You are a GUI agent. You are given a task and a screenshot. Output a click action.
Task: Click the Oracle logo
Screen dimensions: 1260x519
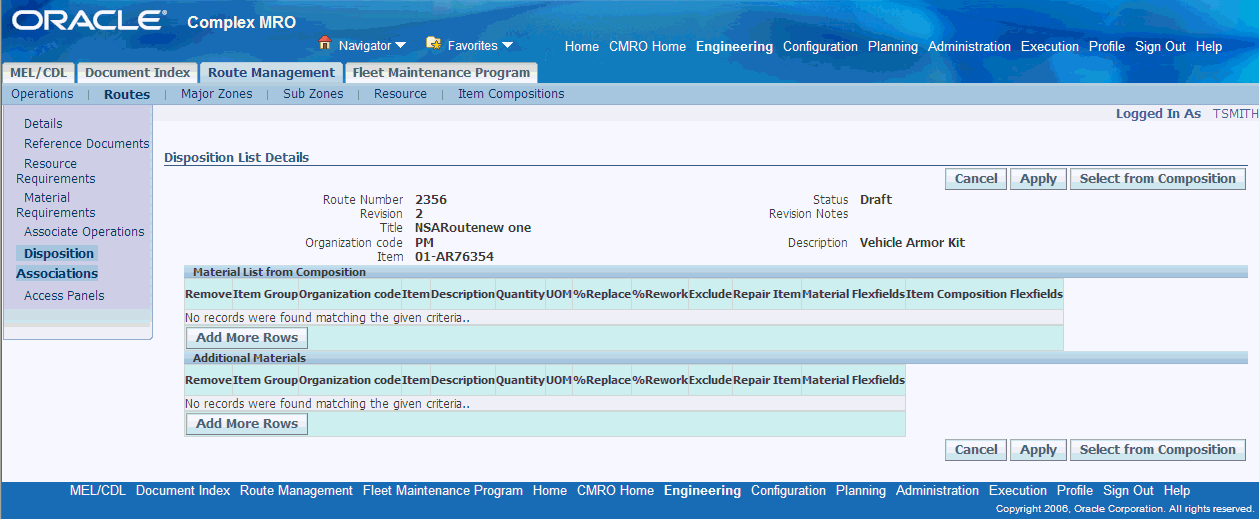pyautogui.click(x=89, y=21)
